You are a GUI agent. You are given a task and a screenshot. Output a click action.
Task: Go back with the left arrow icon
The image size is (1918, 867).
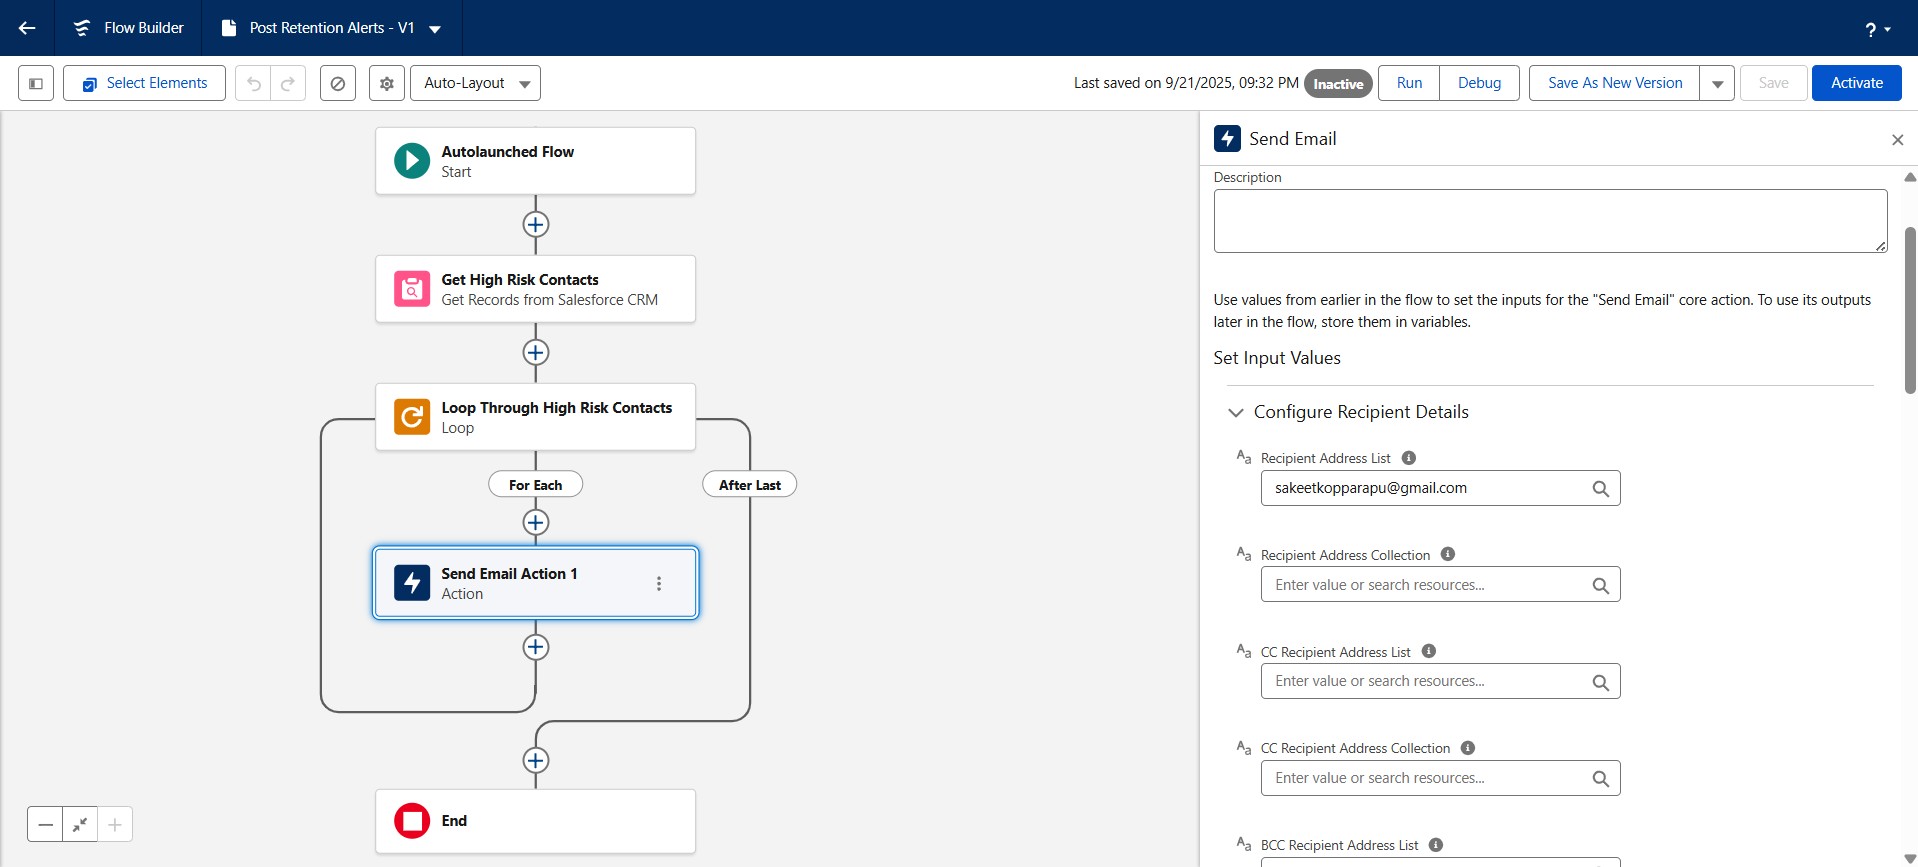(27, 28)
